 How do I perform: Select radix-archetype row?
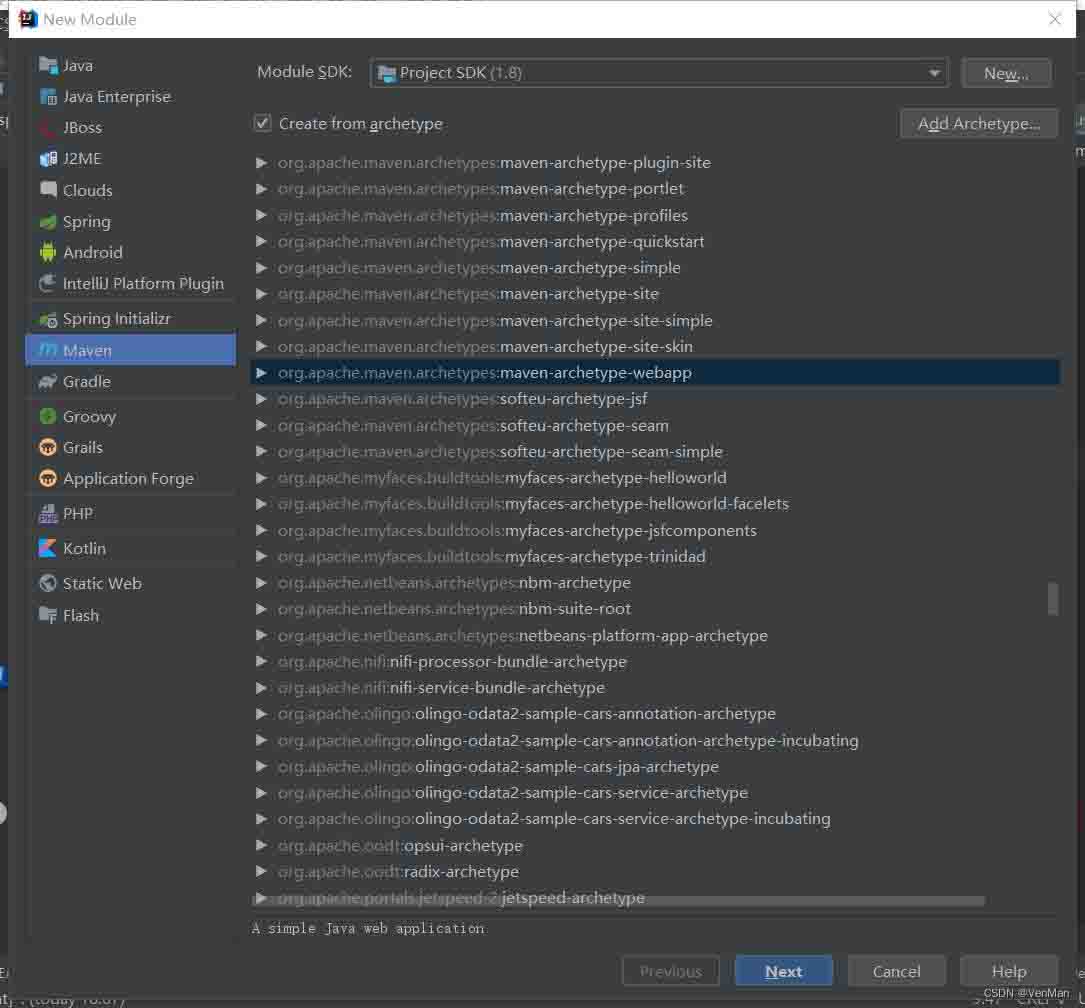point(655,872)
